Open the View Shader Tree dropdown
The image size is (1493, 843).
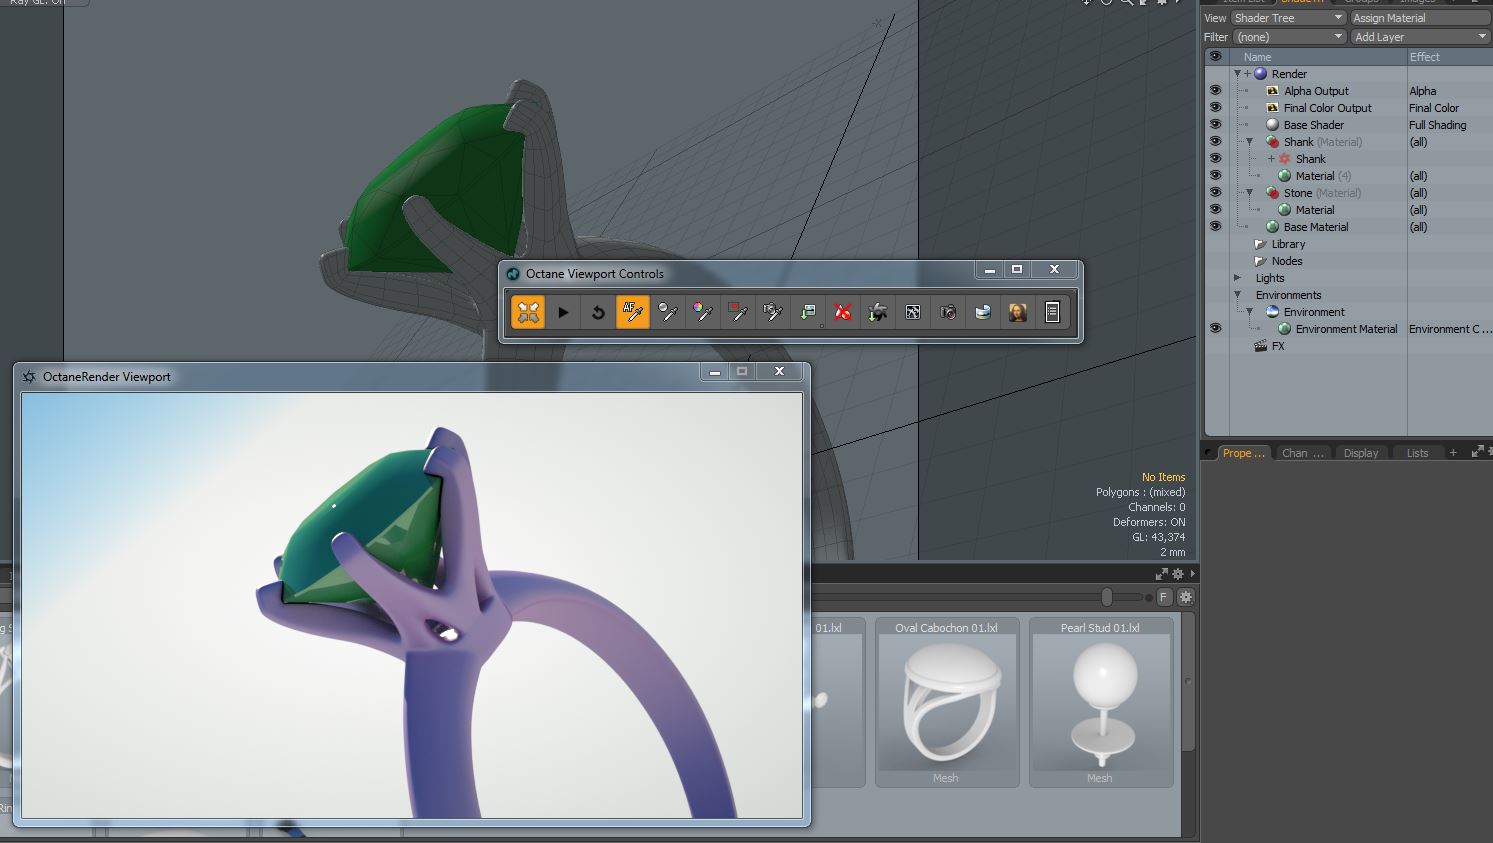point(1288,18)
